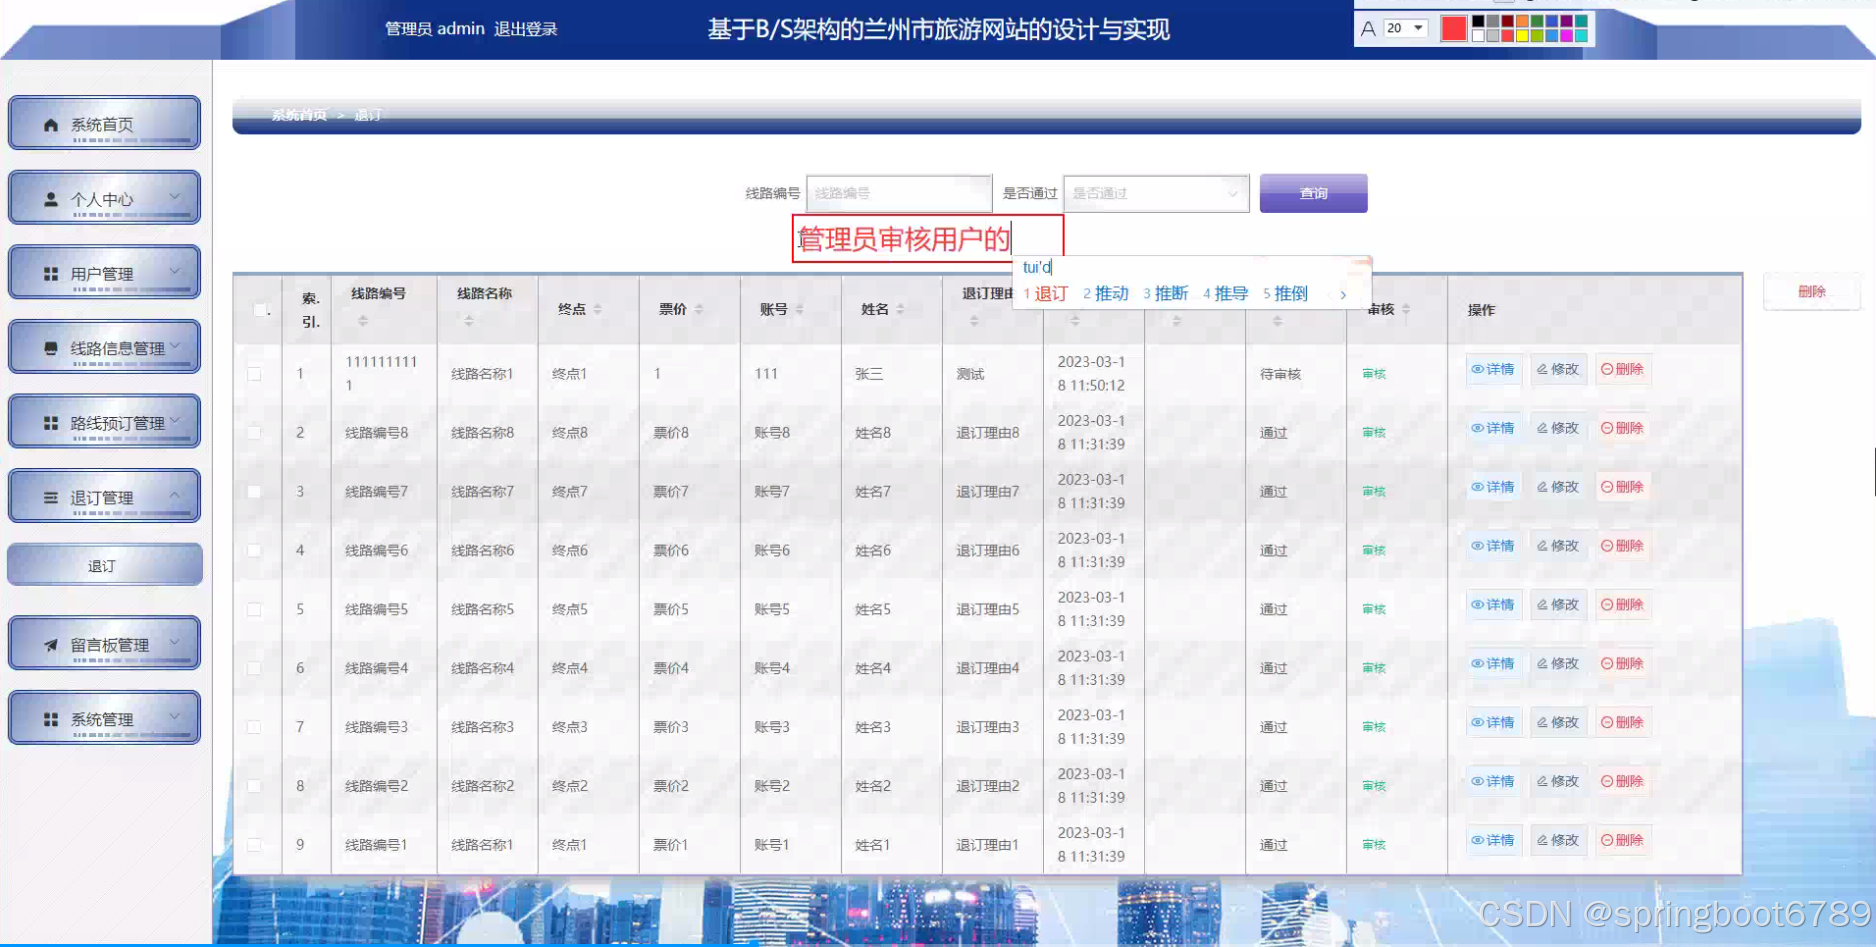
Task: Pick the black color swatch
Action: pyautogui.click(x=1478, y=21)
